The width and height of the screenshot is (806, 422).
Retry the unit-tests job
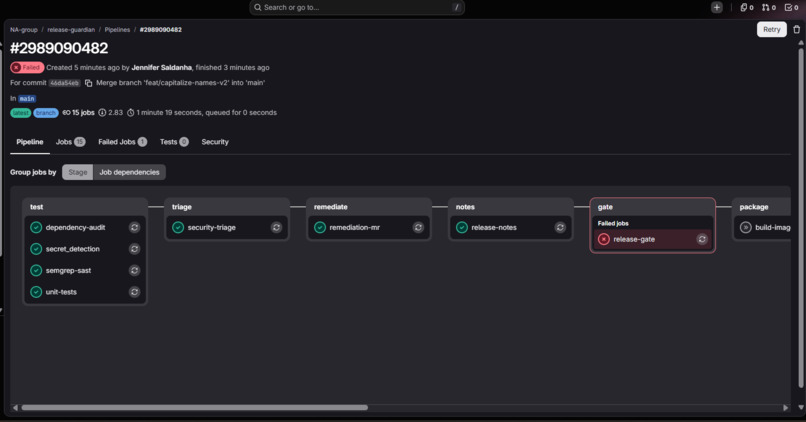pyautogui.click(x=134, y=292)
